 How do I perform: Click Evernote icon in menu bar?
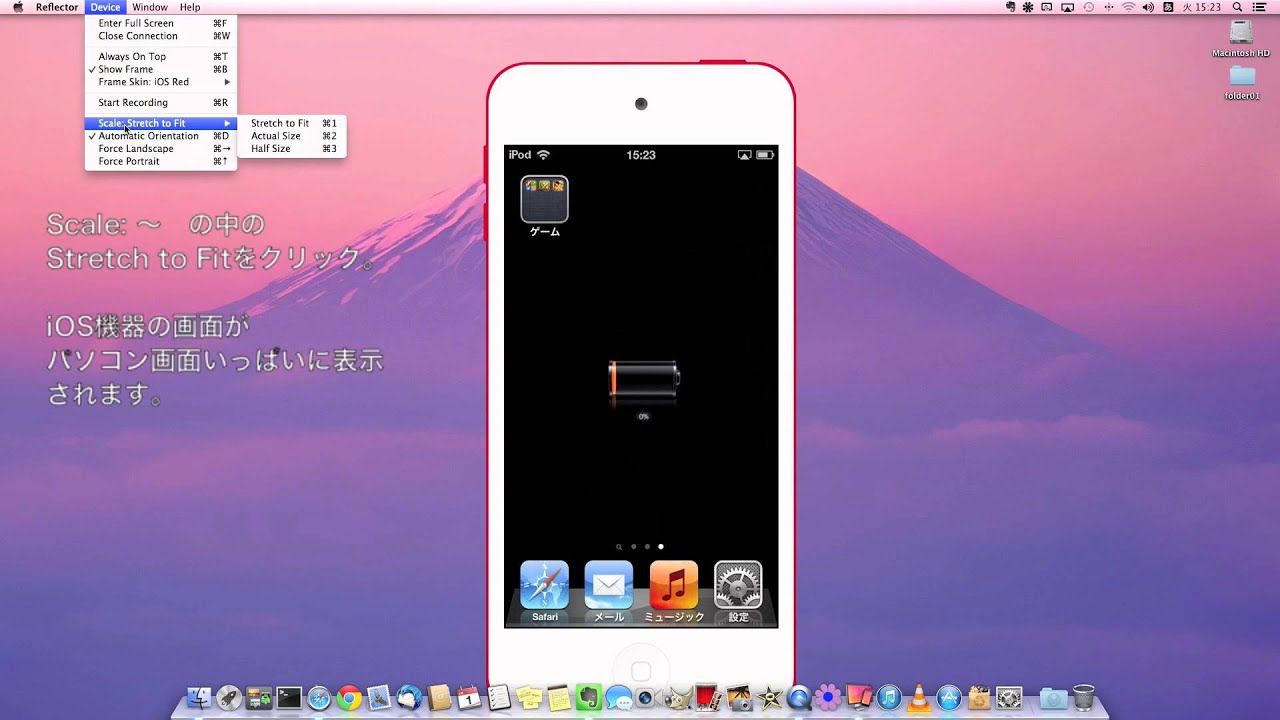(1010, 7)
